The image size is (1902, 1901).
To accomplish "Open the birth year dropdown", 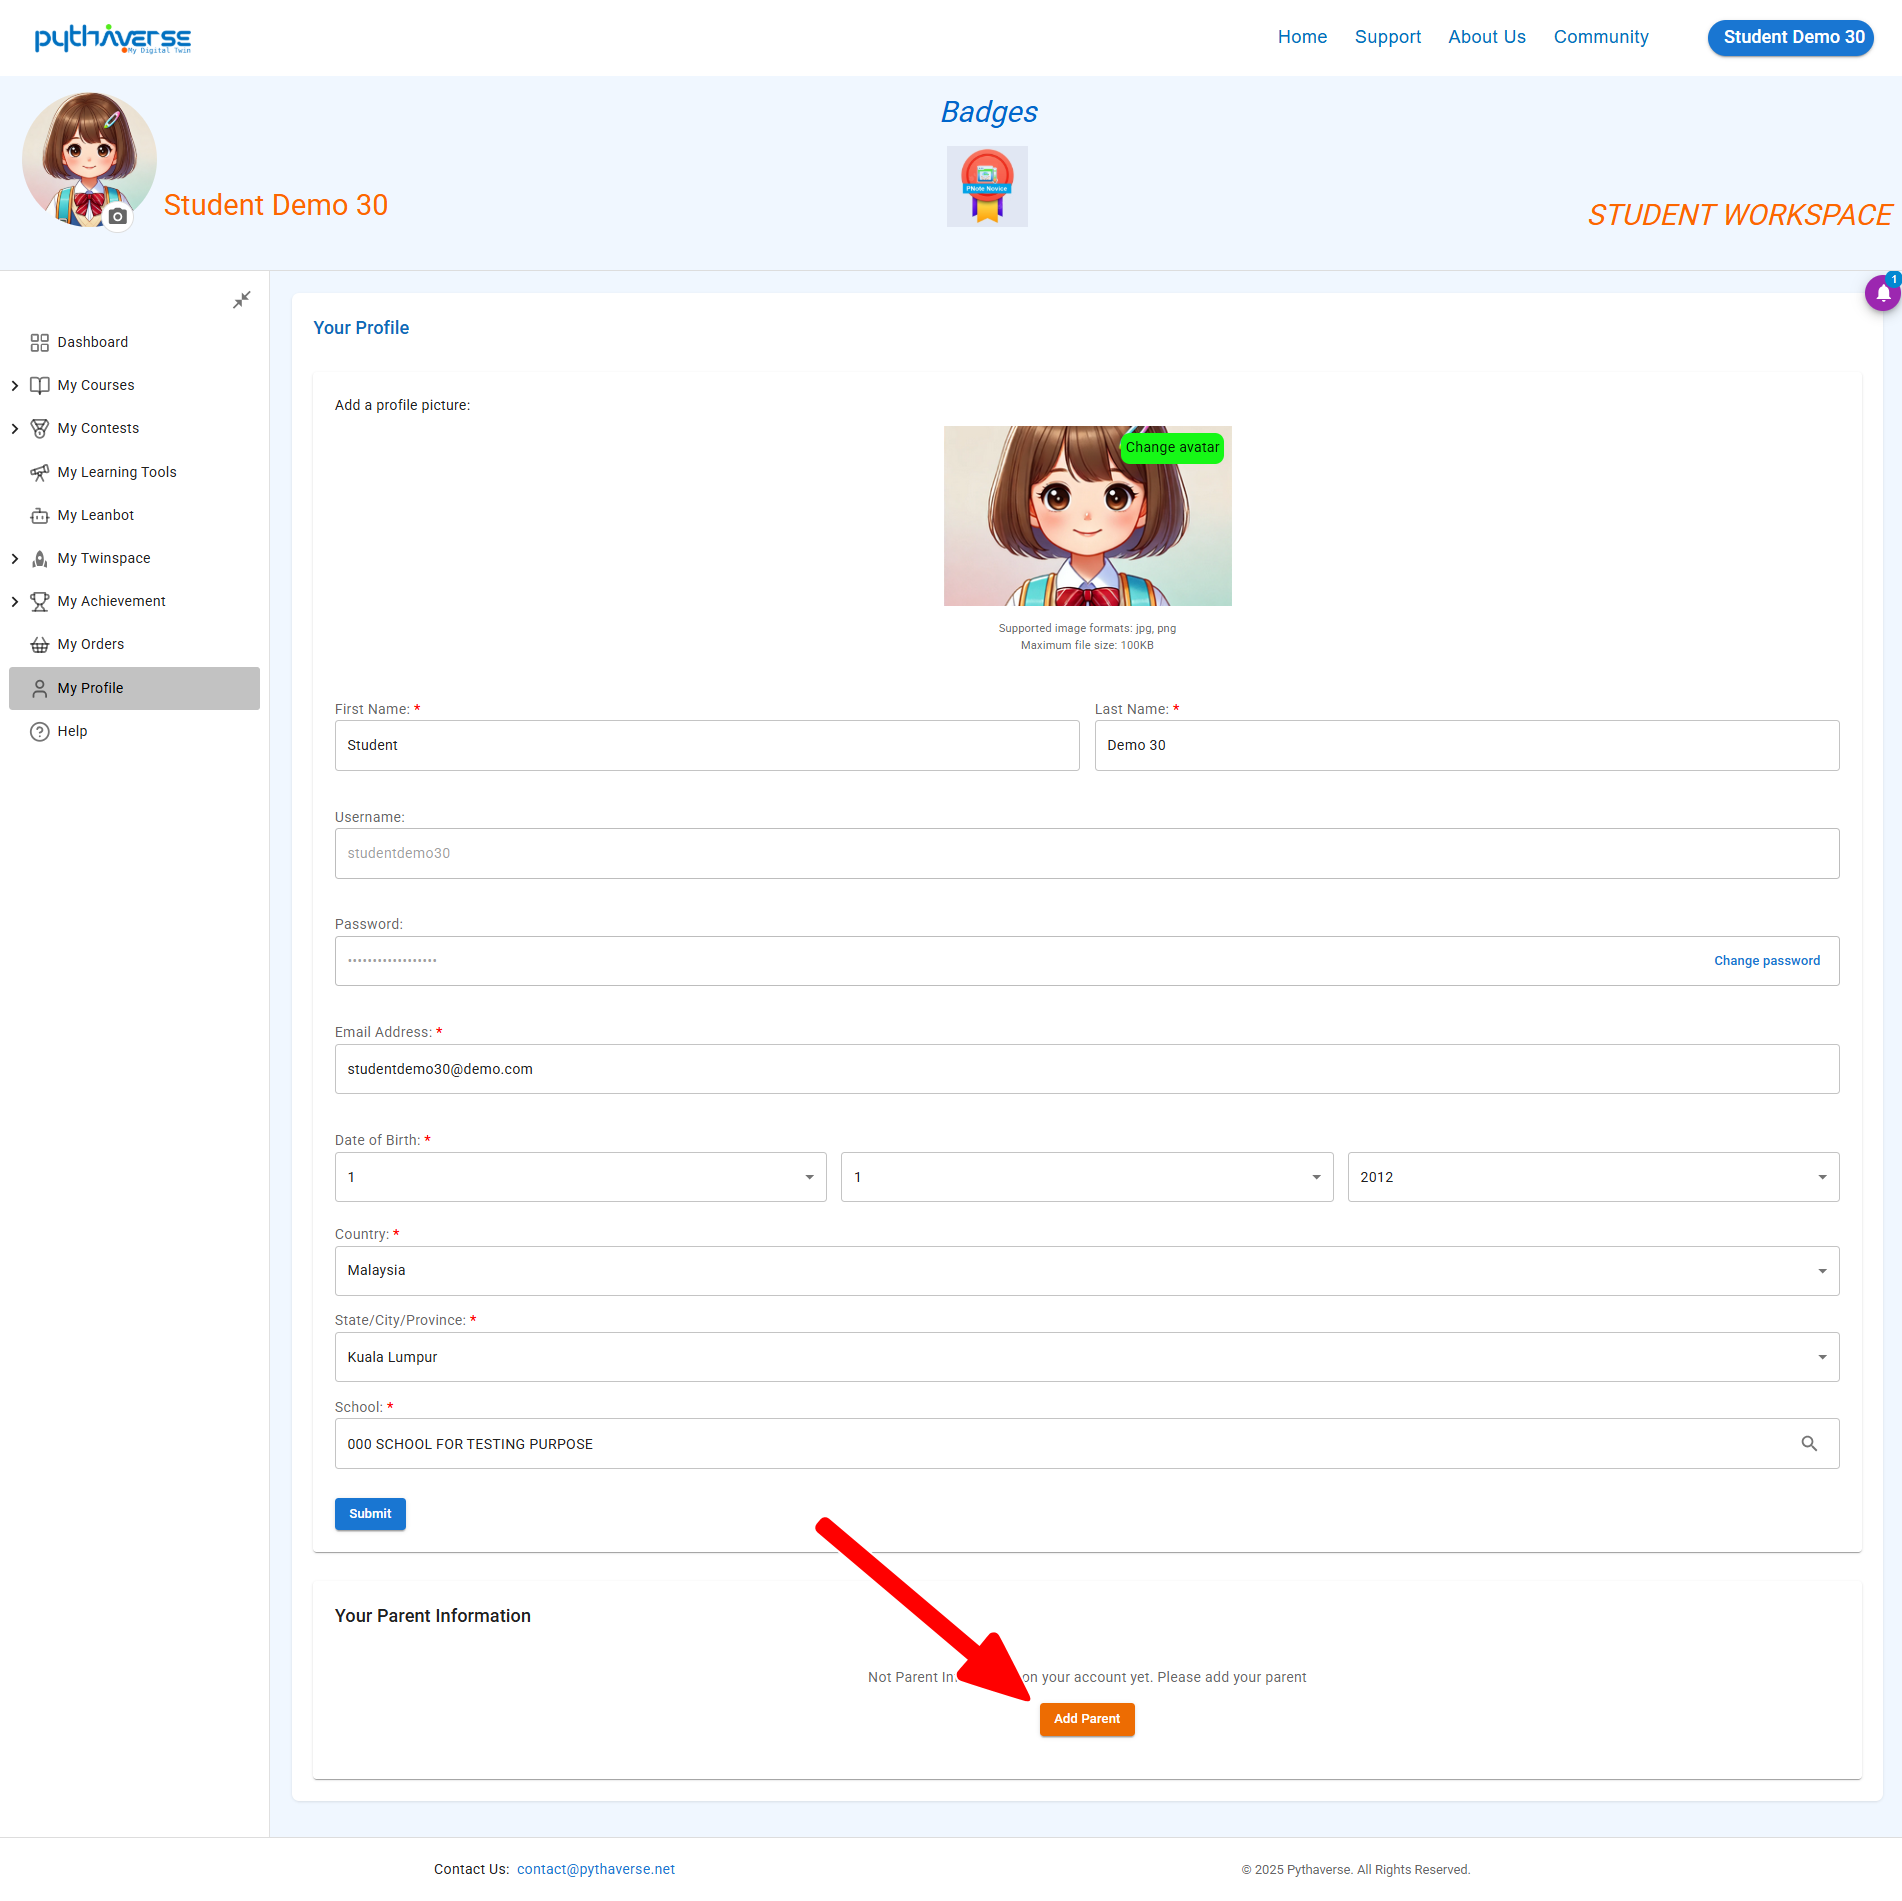I will (1592, 1177).
